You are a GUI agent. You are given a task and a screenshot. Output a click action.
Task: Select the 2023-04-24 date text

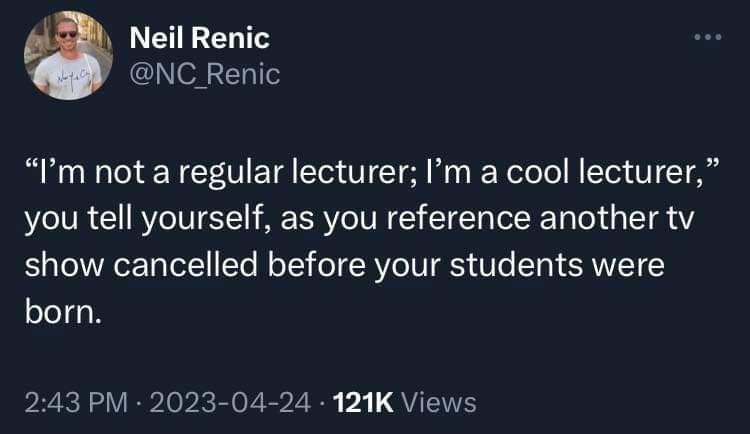(x=231, y=402)
